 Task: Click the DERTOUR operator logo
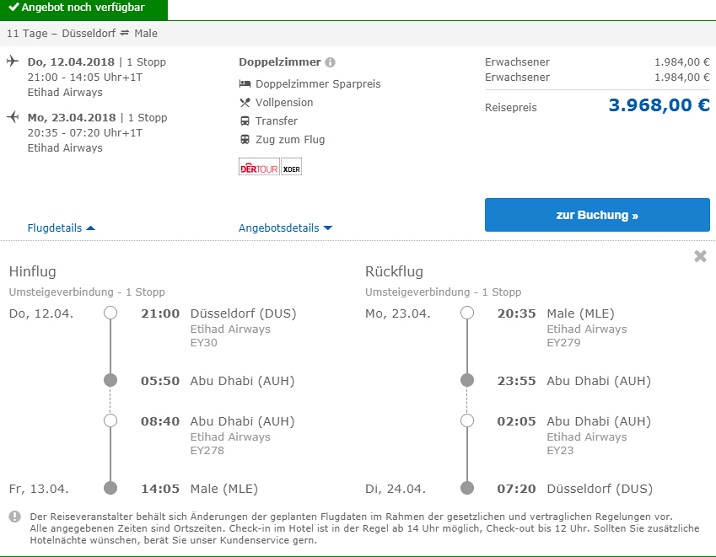[258, 168]
